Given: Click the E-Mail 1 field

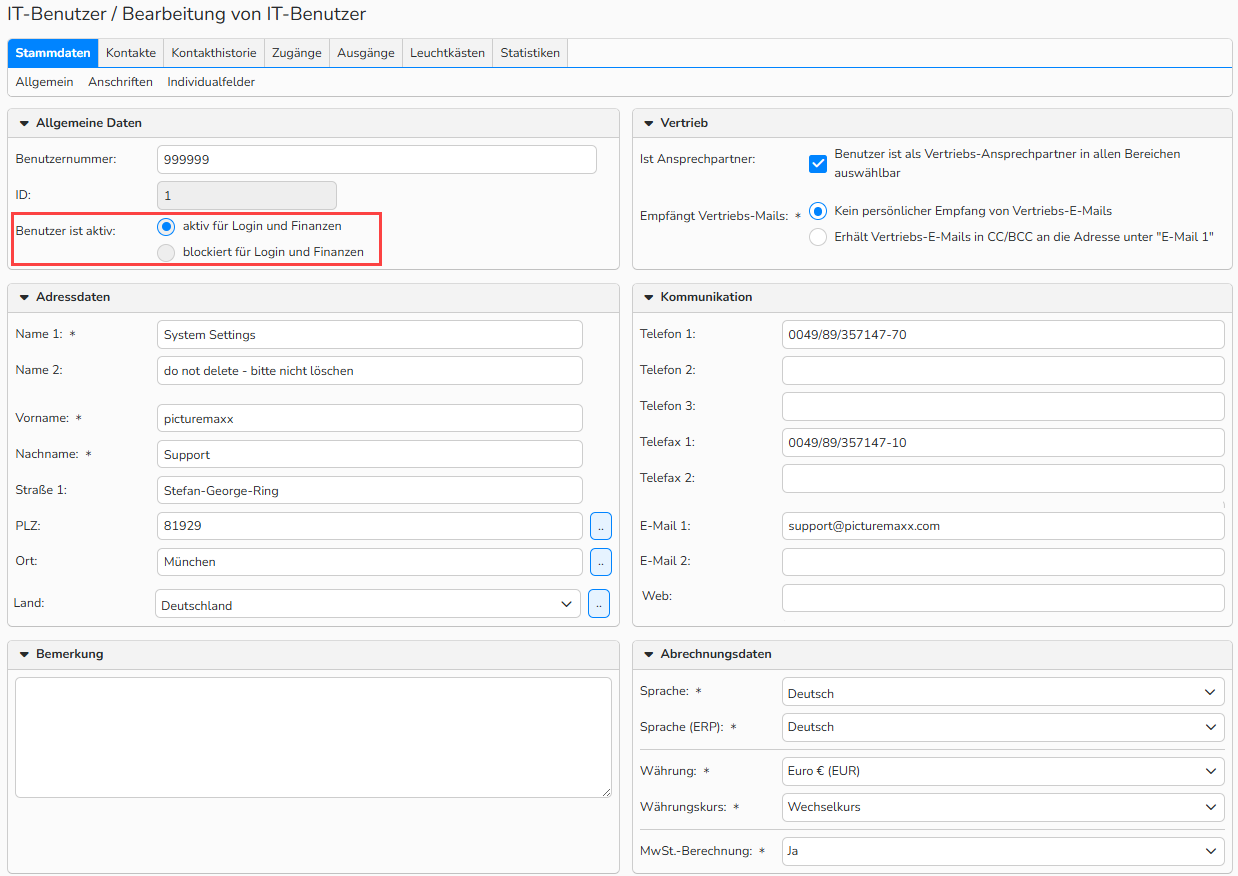Looking at the screenshot, I should (1003, 525).
